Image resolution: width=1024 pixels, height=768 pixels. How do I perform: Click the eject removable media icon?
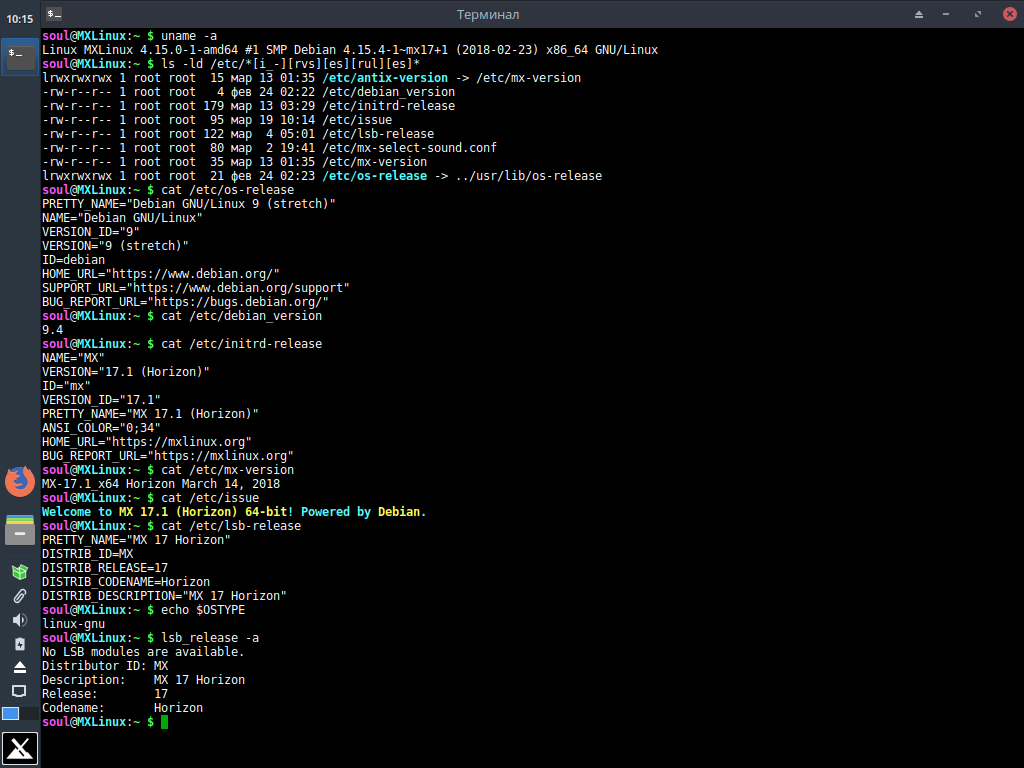[x=20, y=667]
